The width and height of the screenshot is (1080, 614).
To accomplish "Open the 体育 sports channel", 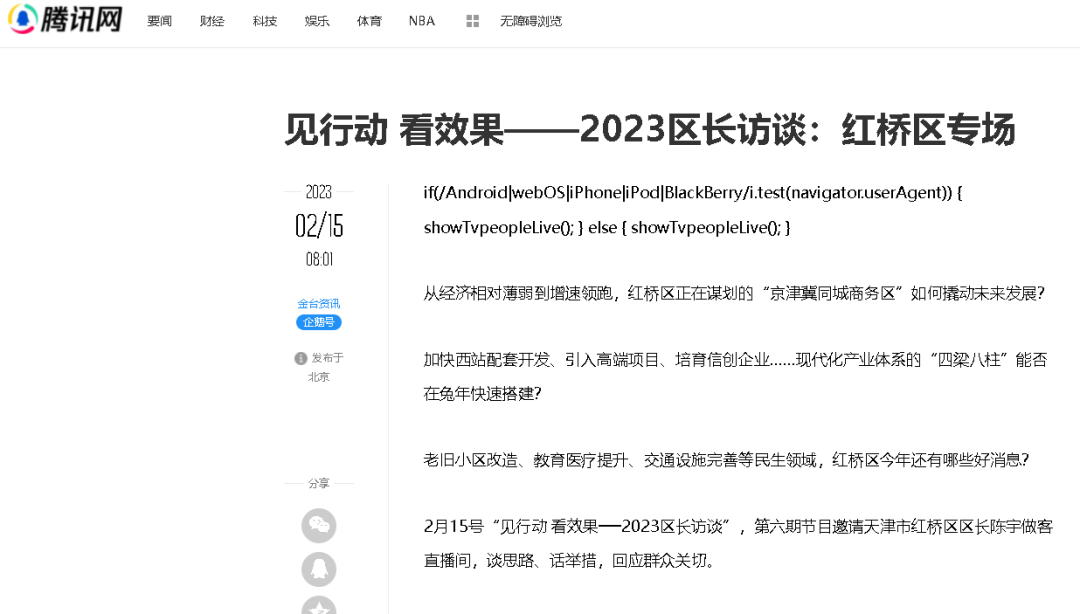I will (368, 20).
